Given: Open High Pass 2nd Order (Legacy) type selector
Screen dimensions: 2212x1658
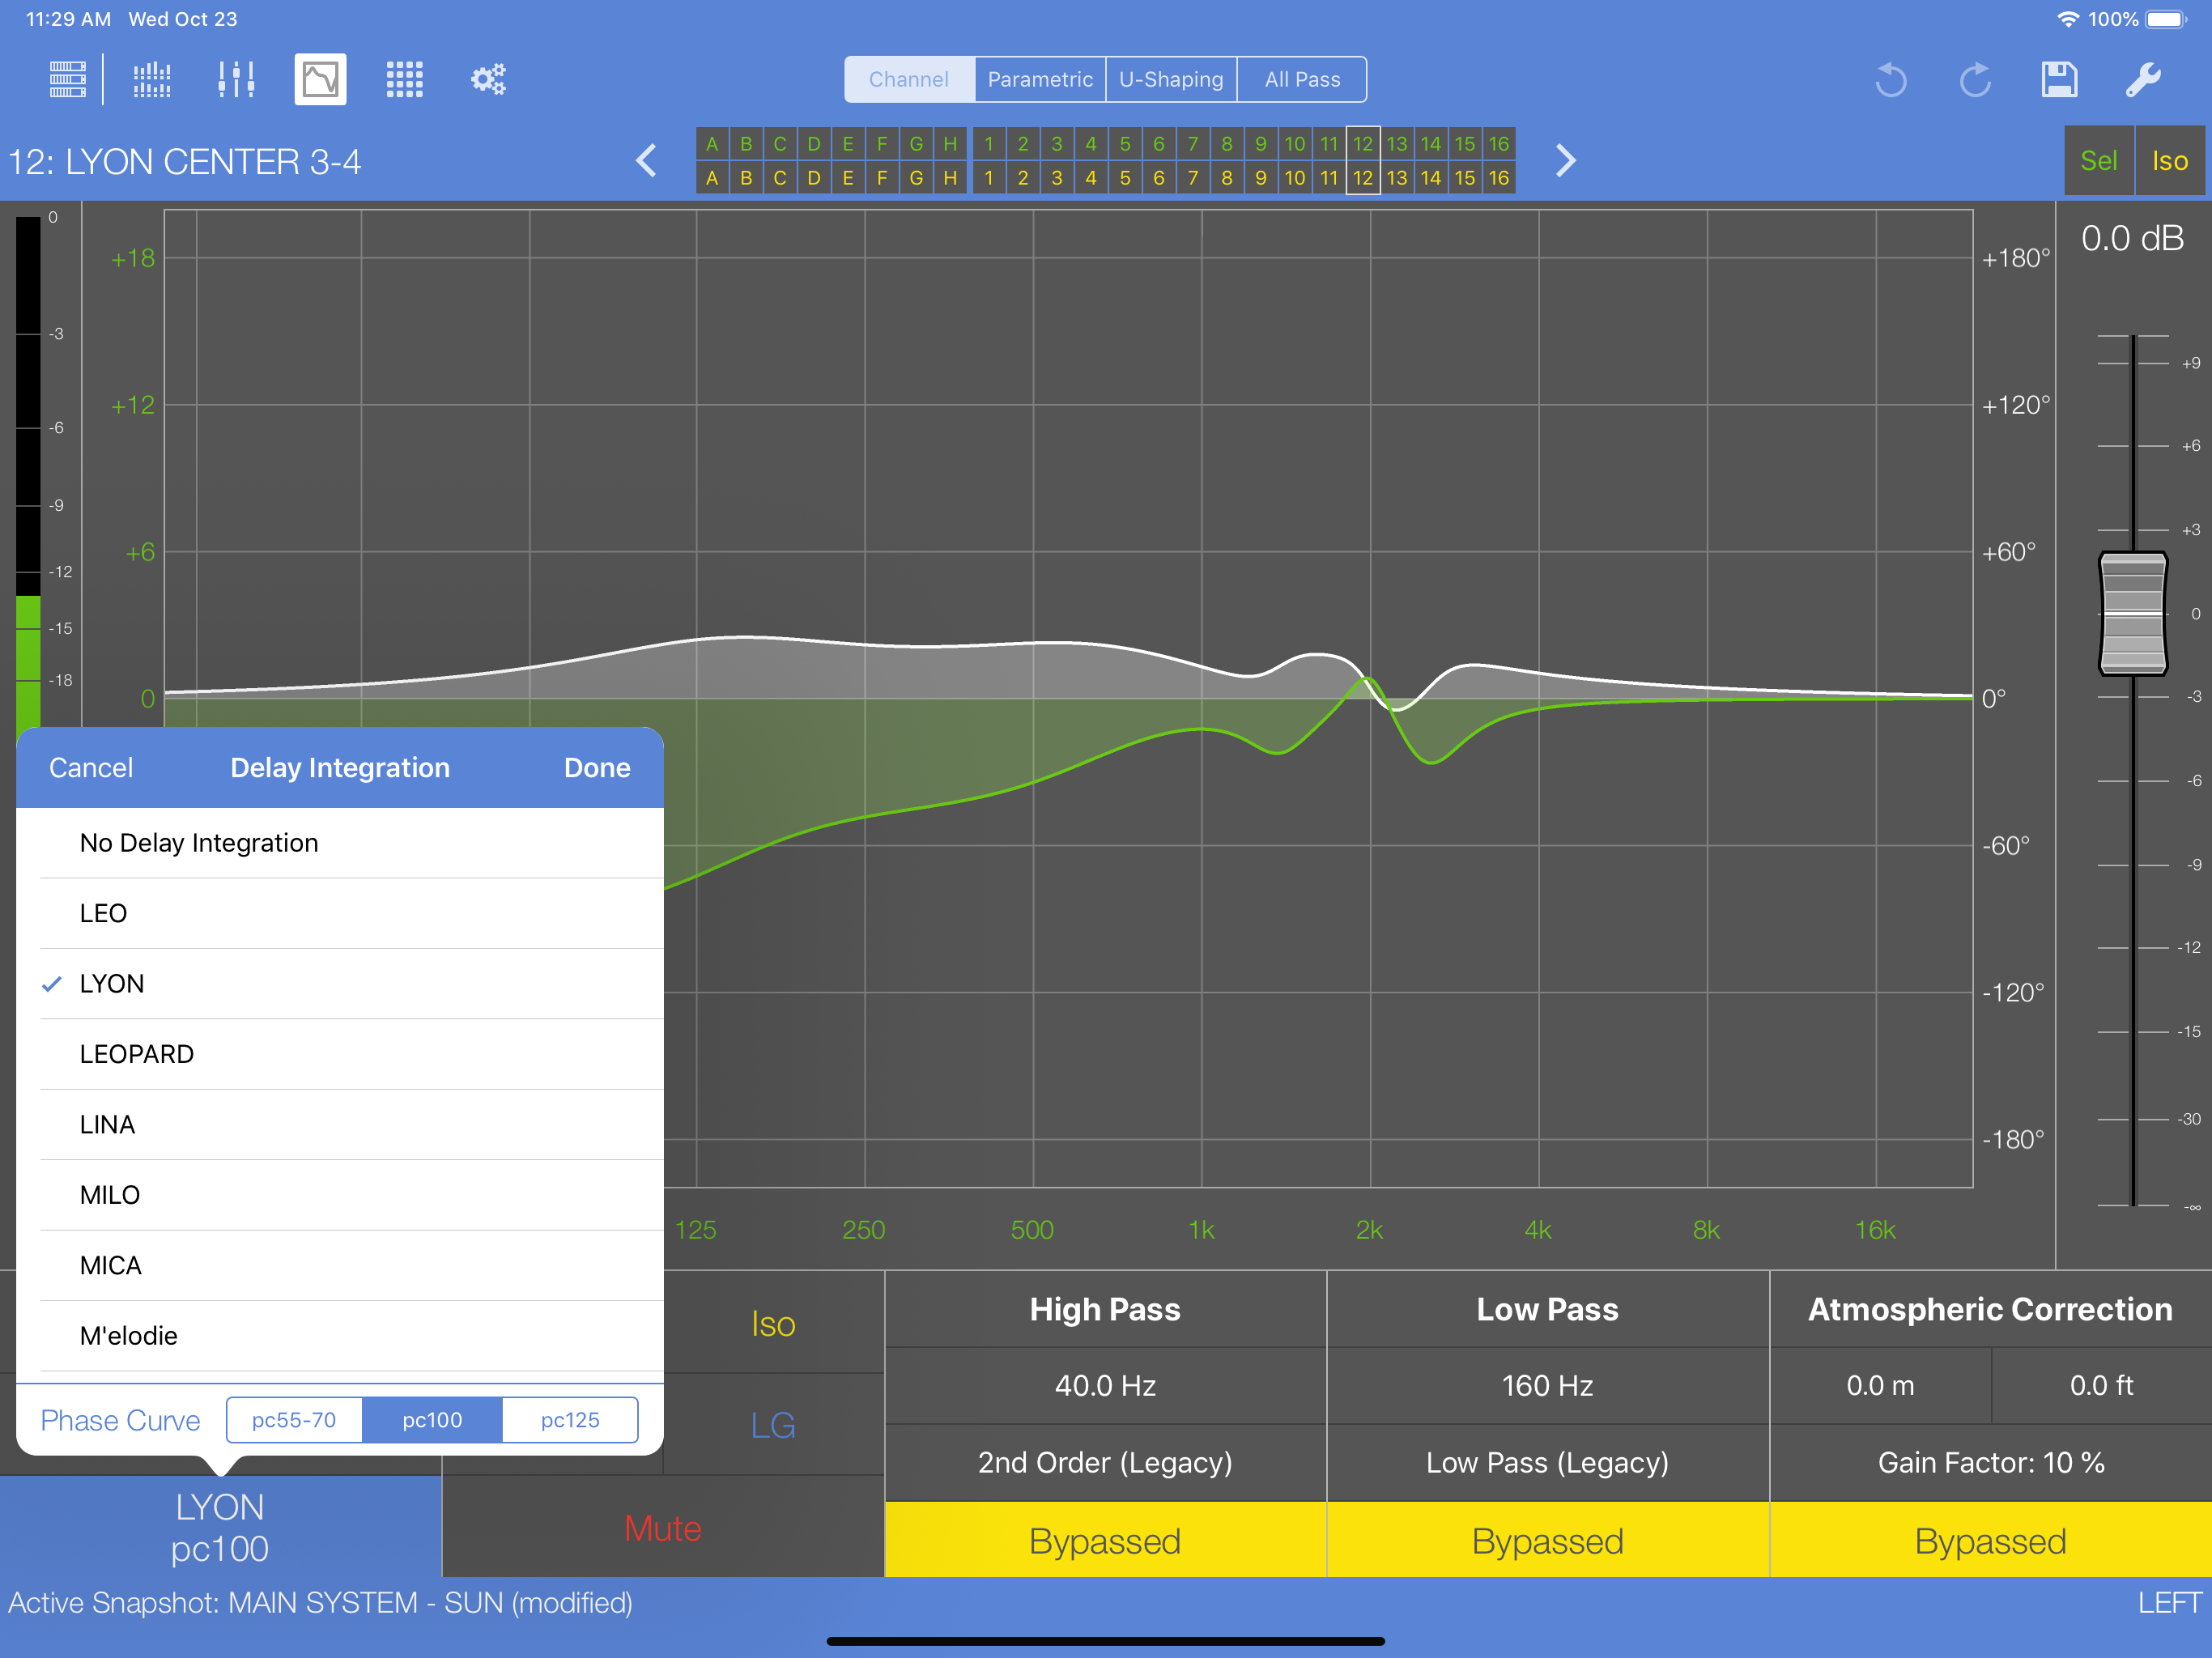Looking at the screenshot, I should (x=1105, y=1462).
